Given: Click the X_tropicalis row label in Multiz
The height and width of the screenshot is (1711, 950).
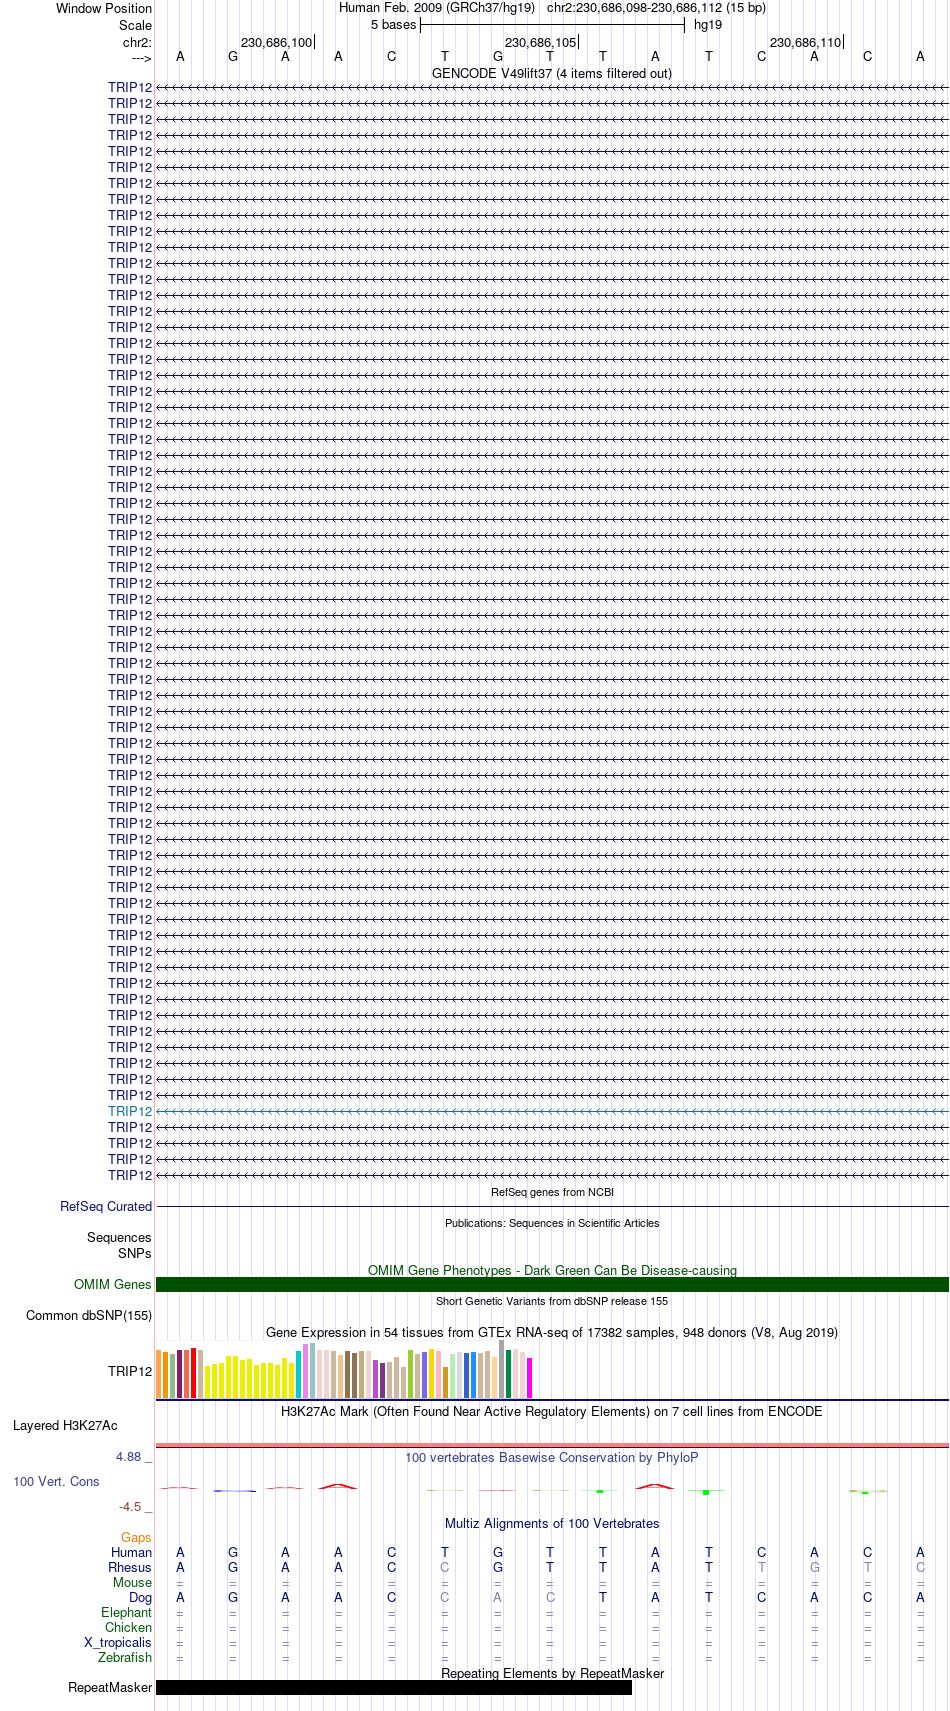Looking at the screenshot, I should point(118,1642).
